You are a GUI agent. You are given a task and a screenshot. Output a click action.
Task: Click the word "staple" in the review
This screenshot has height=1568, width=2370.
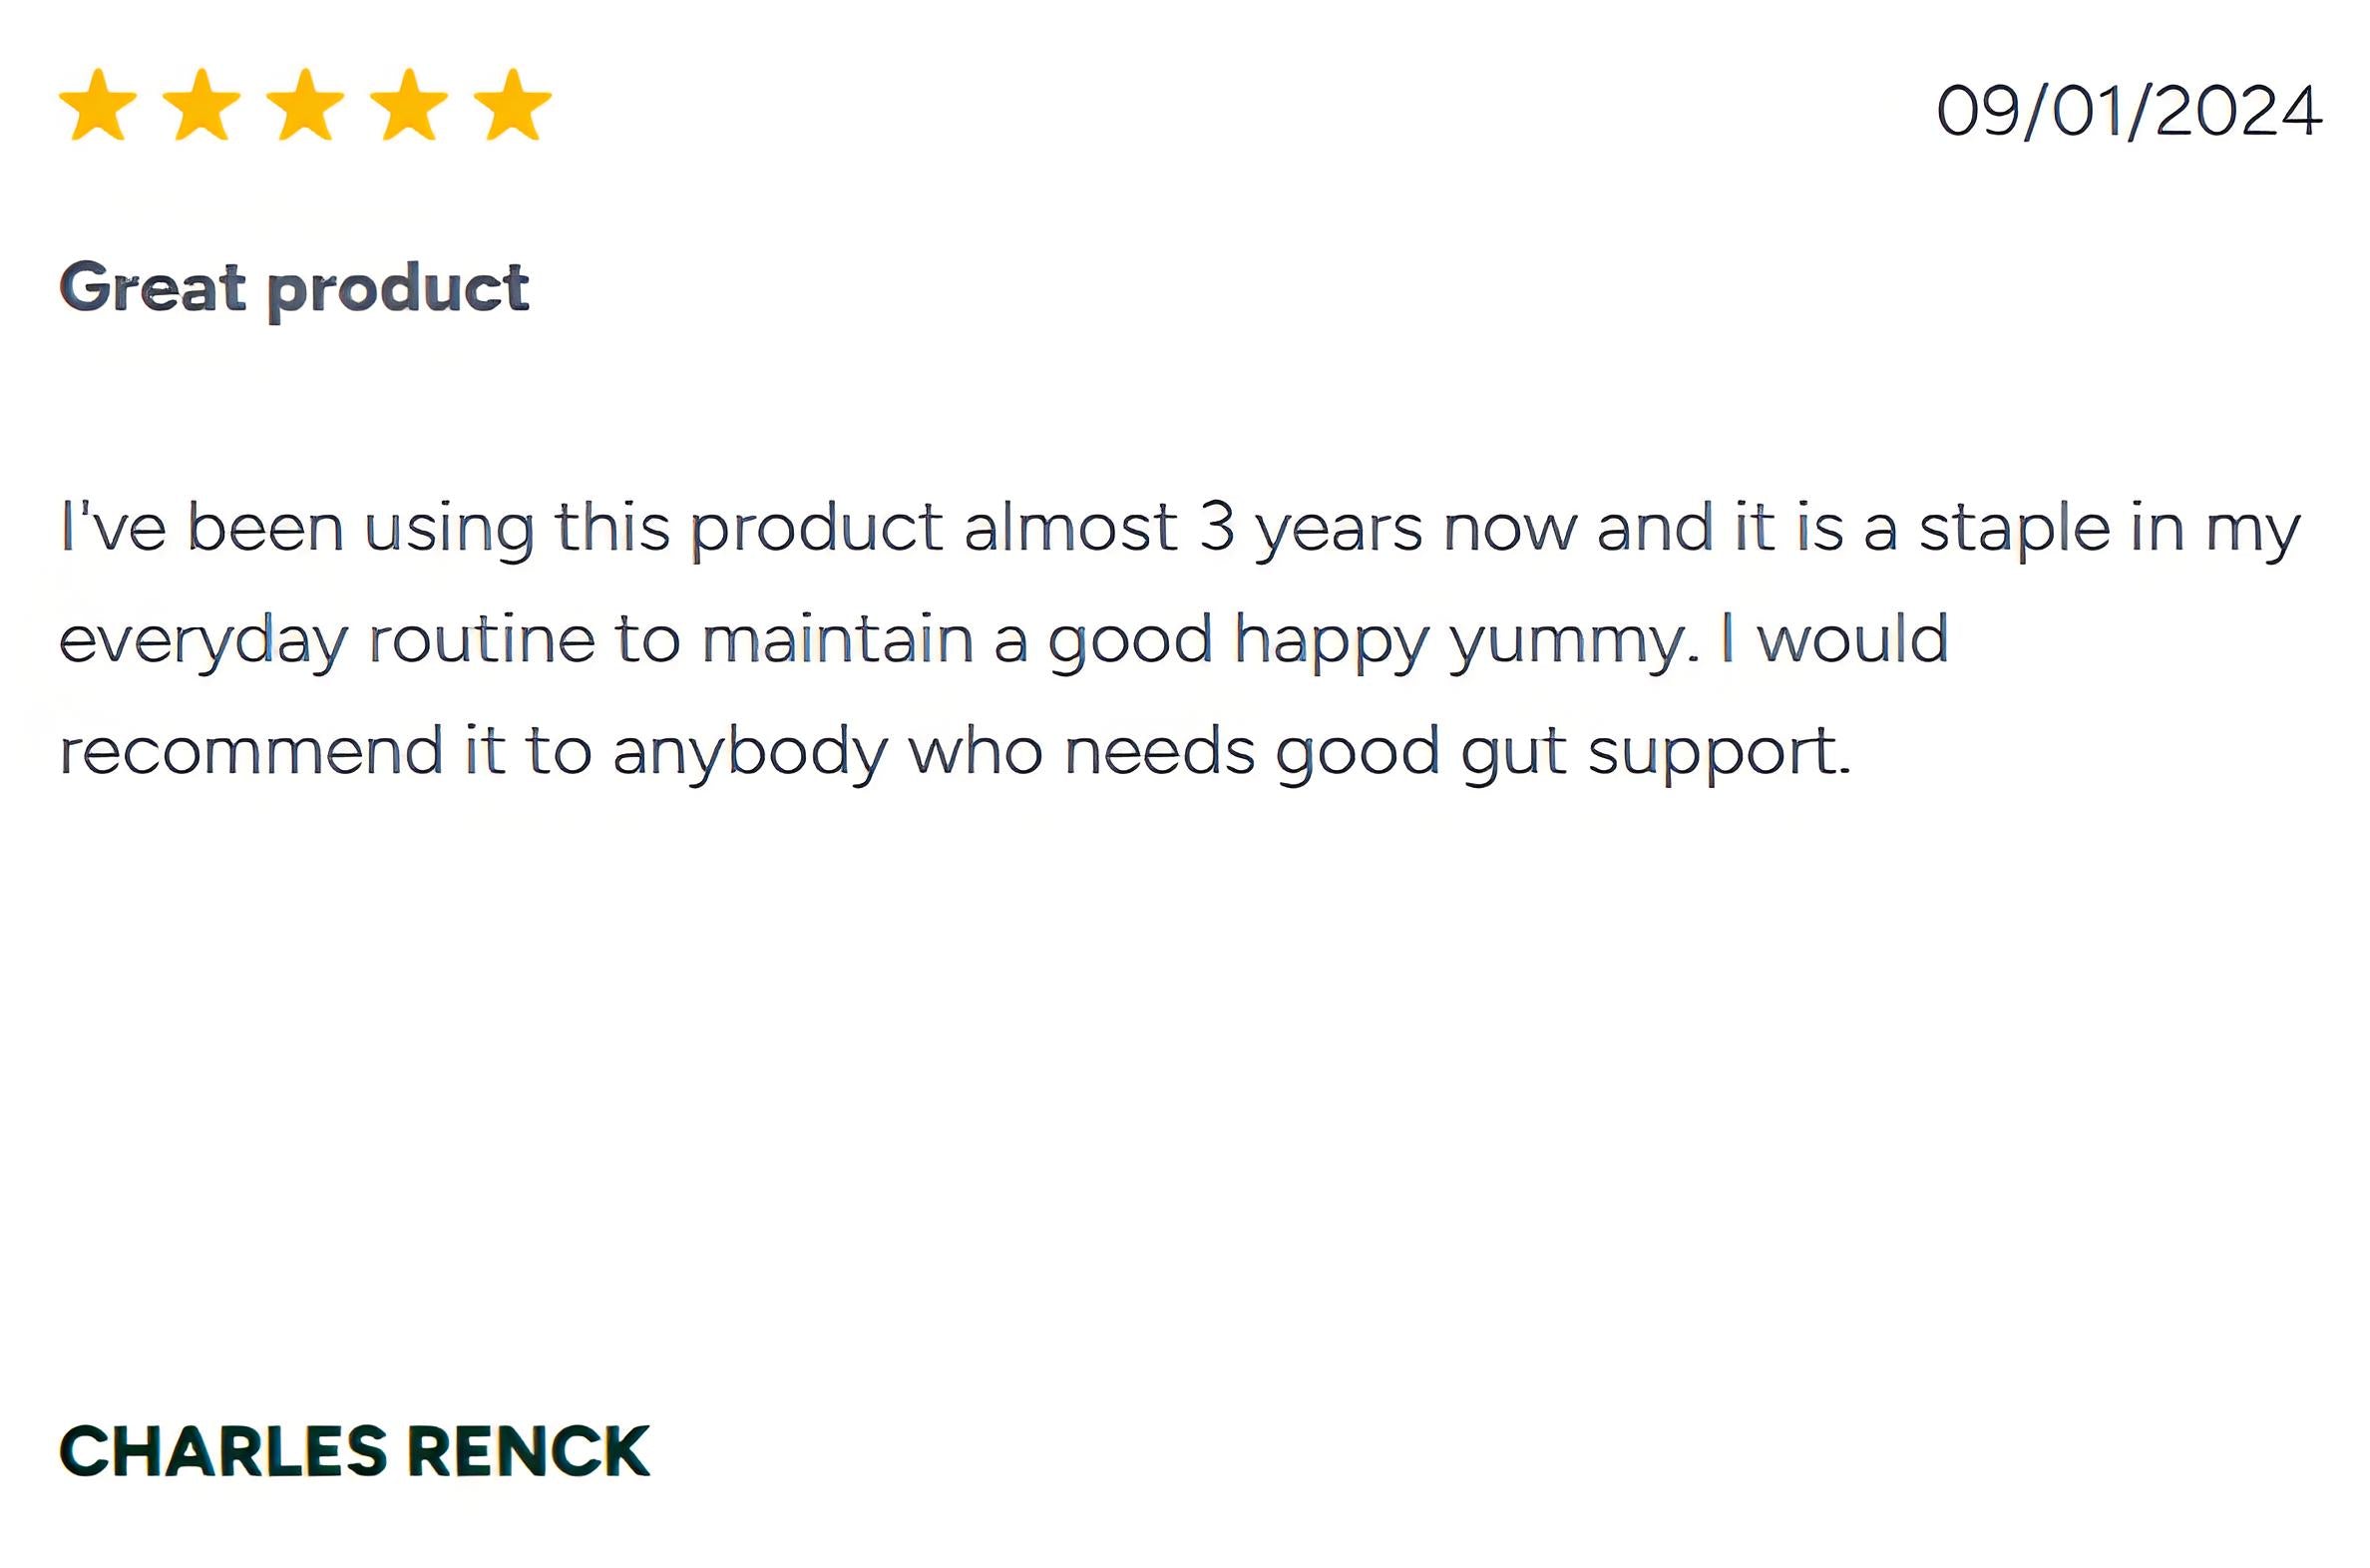(x=2014, y=530)
